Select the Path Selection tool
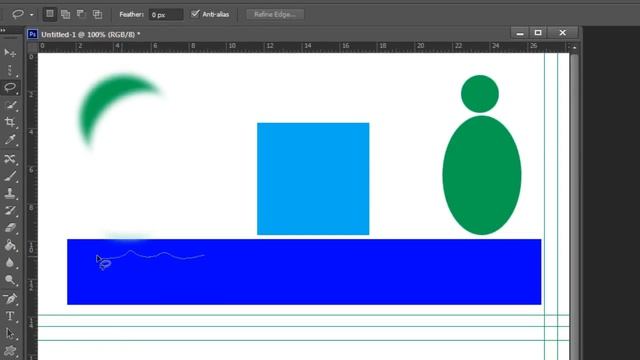640x360 pixels. coord(10,333)
